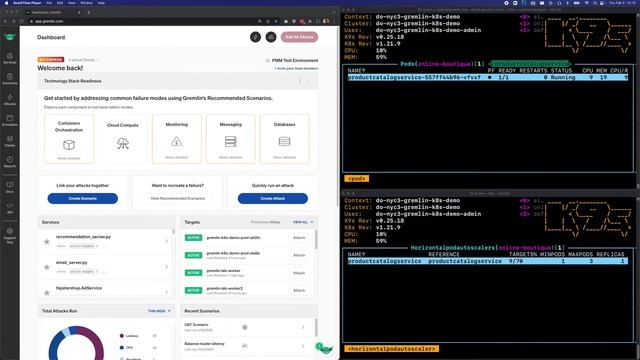This screenshot has width=640, height=360.
Task: Click the Targets list scrollbar
Action: (x=316, y=240)
